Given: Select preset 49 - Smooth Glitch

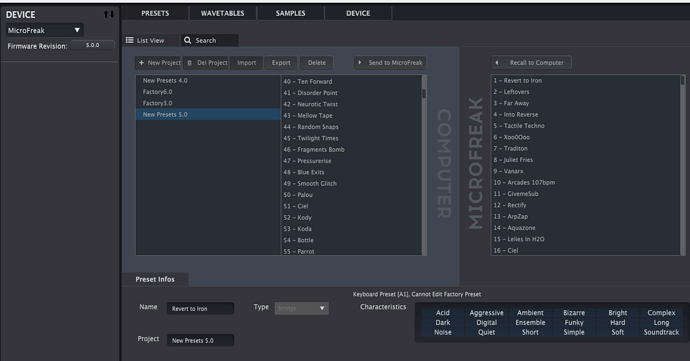Looking at the screenshot, I should [351, 184].
